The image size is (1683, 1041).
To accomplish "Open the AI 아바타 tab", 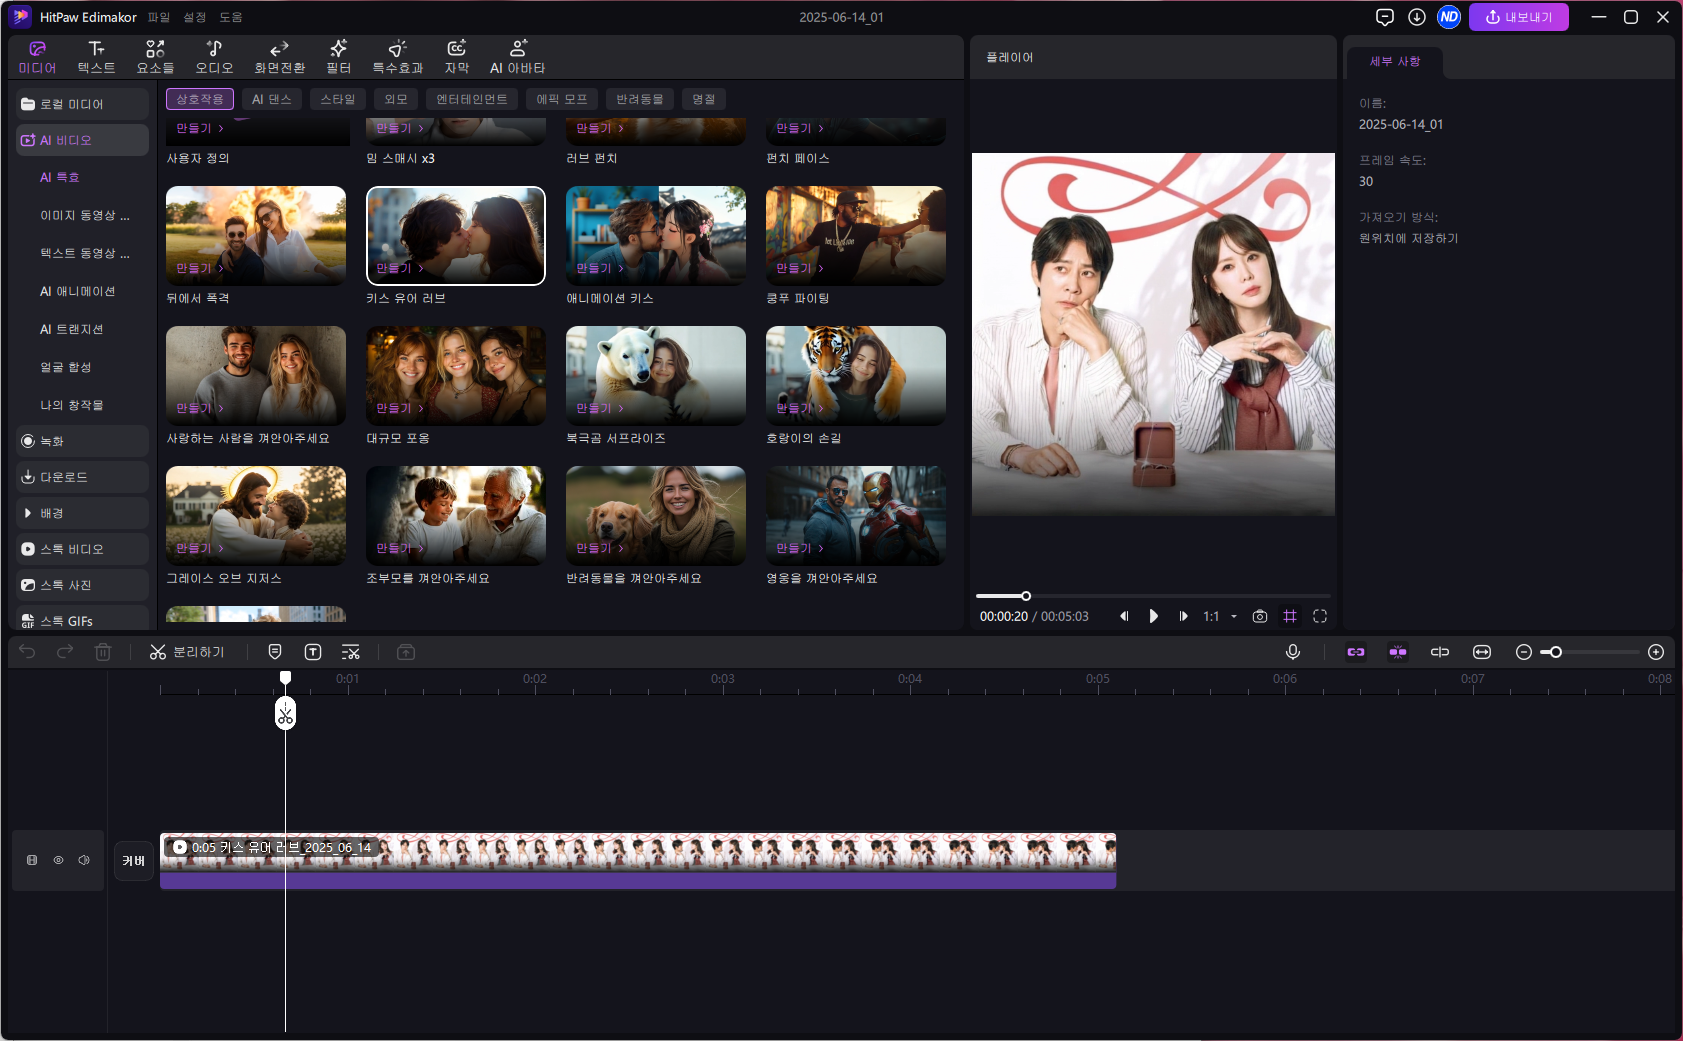I will 517,57.
